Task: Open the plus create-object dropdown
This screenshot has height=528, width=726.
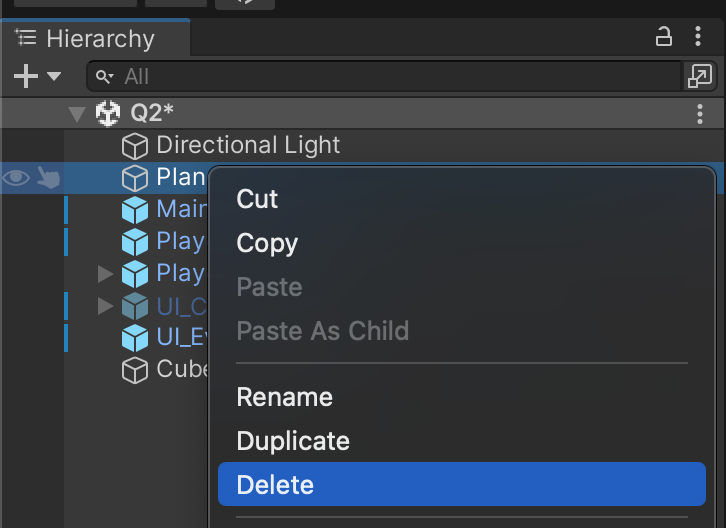Action: coord(37,76)
